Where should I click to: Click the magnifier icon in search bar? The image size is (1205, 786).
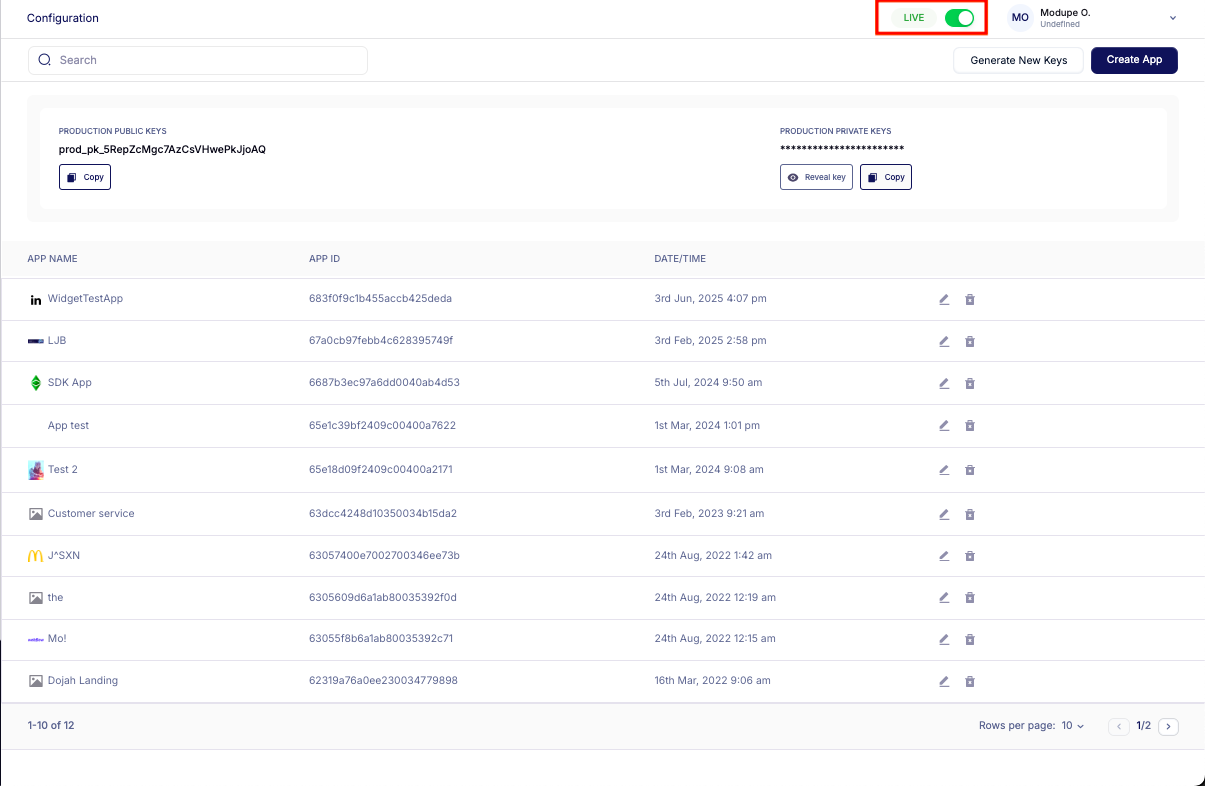point(45,60)
